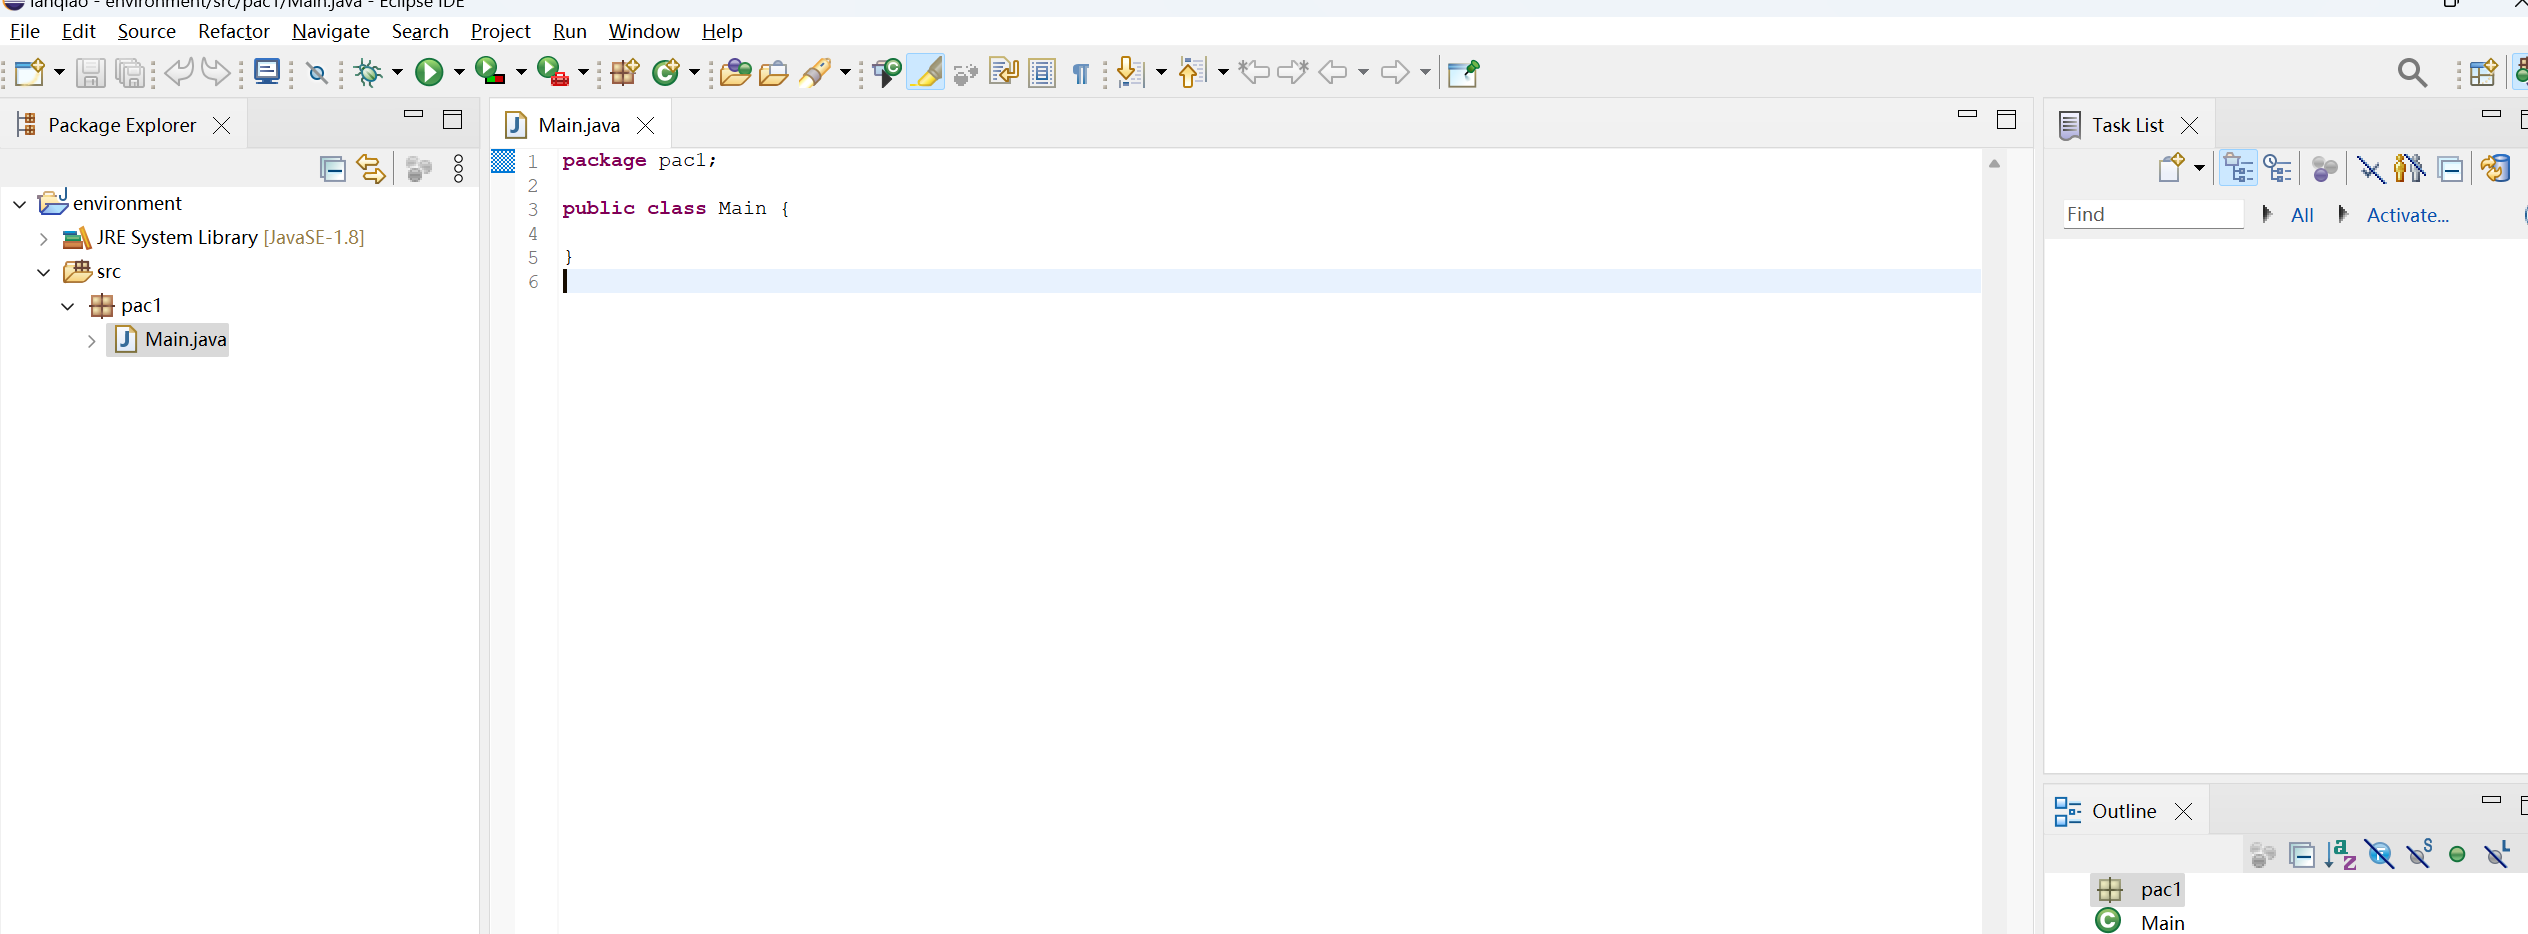Launch Debug with the bug icon
Screen dimensions: 2528x934
pos(369,72)
